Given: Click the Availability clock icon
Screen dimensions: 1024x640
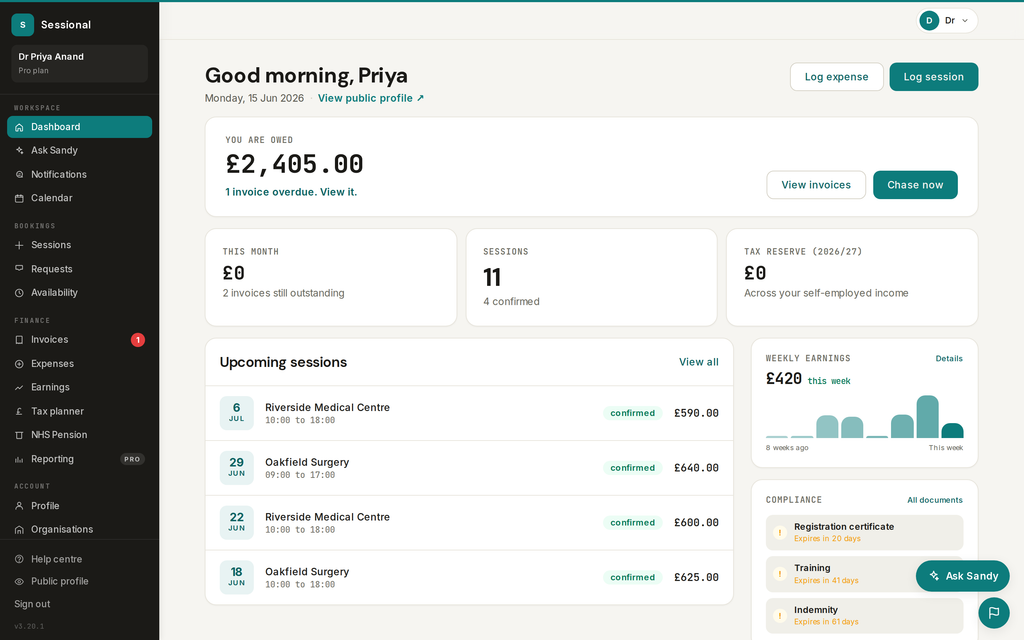Looking at the screenshot, I should (x=19, y=293).
